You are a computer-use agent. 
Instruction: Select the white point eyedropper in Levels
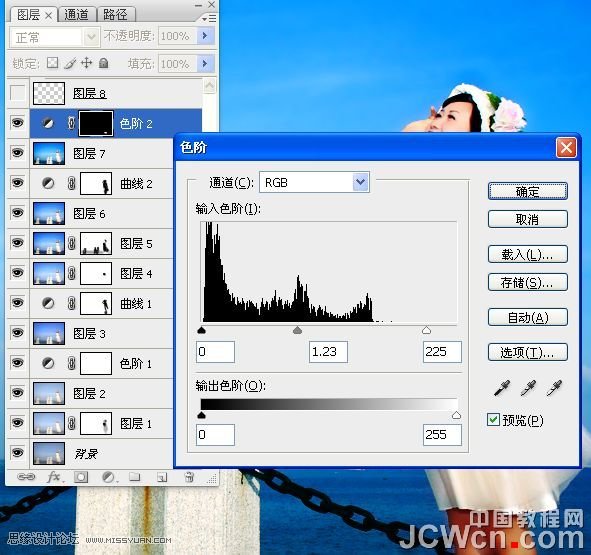554,388
